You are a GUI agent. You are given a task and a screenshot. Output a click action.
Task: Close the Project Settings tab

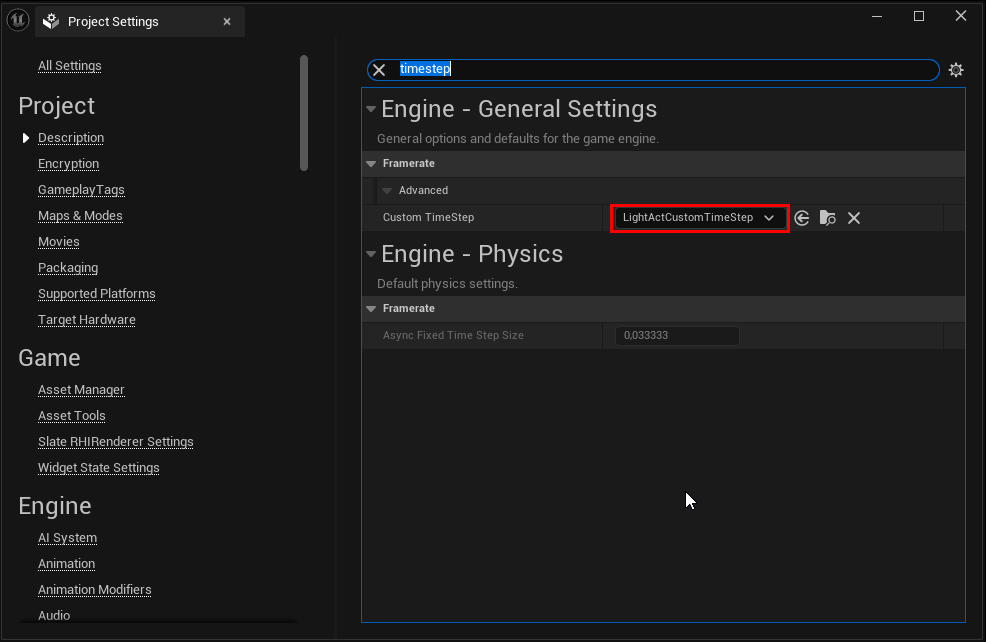coord(227,22)
